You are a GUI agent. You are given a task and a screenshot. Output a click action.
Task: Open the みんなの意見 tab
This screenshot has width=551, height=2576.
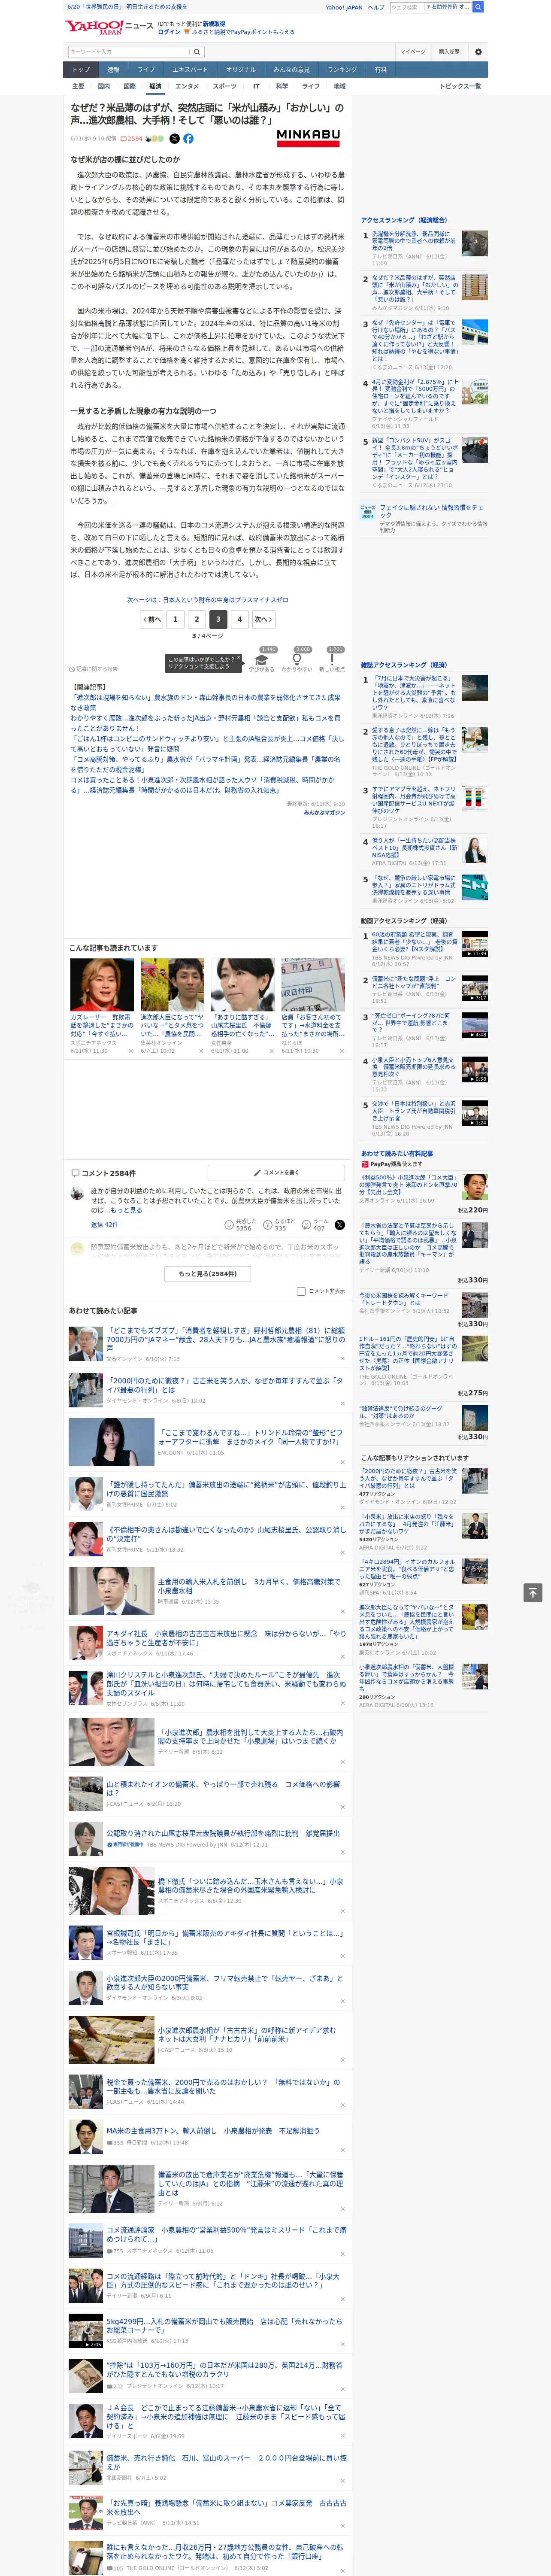(291, 70)
